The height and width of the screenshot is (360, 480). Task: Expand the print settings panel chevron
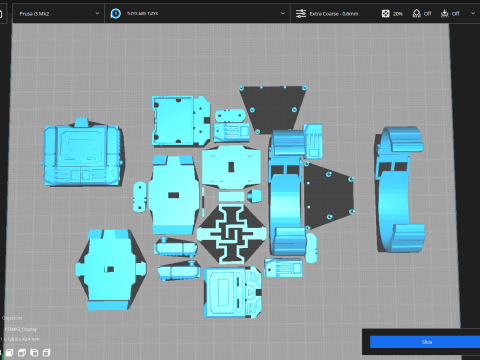click(x=473, y=14)
